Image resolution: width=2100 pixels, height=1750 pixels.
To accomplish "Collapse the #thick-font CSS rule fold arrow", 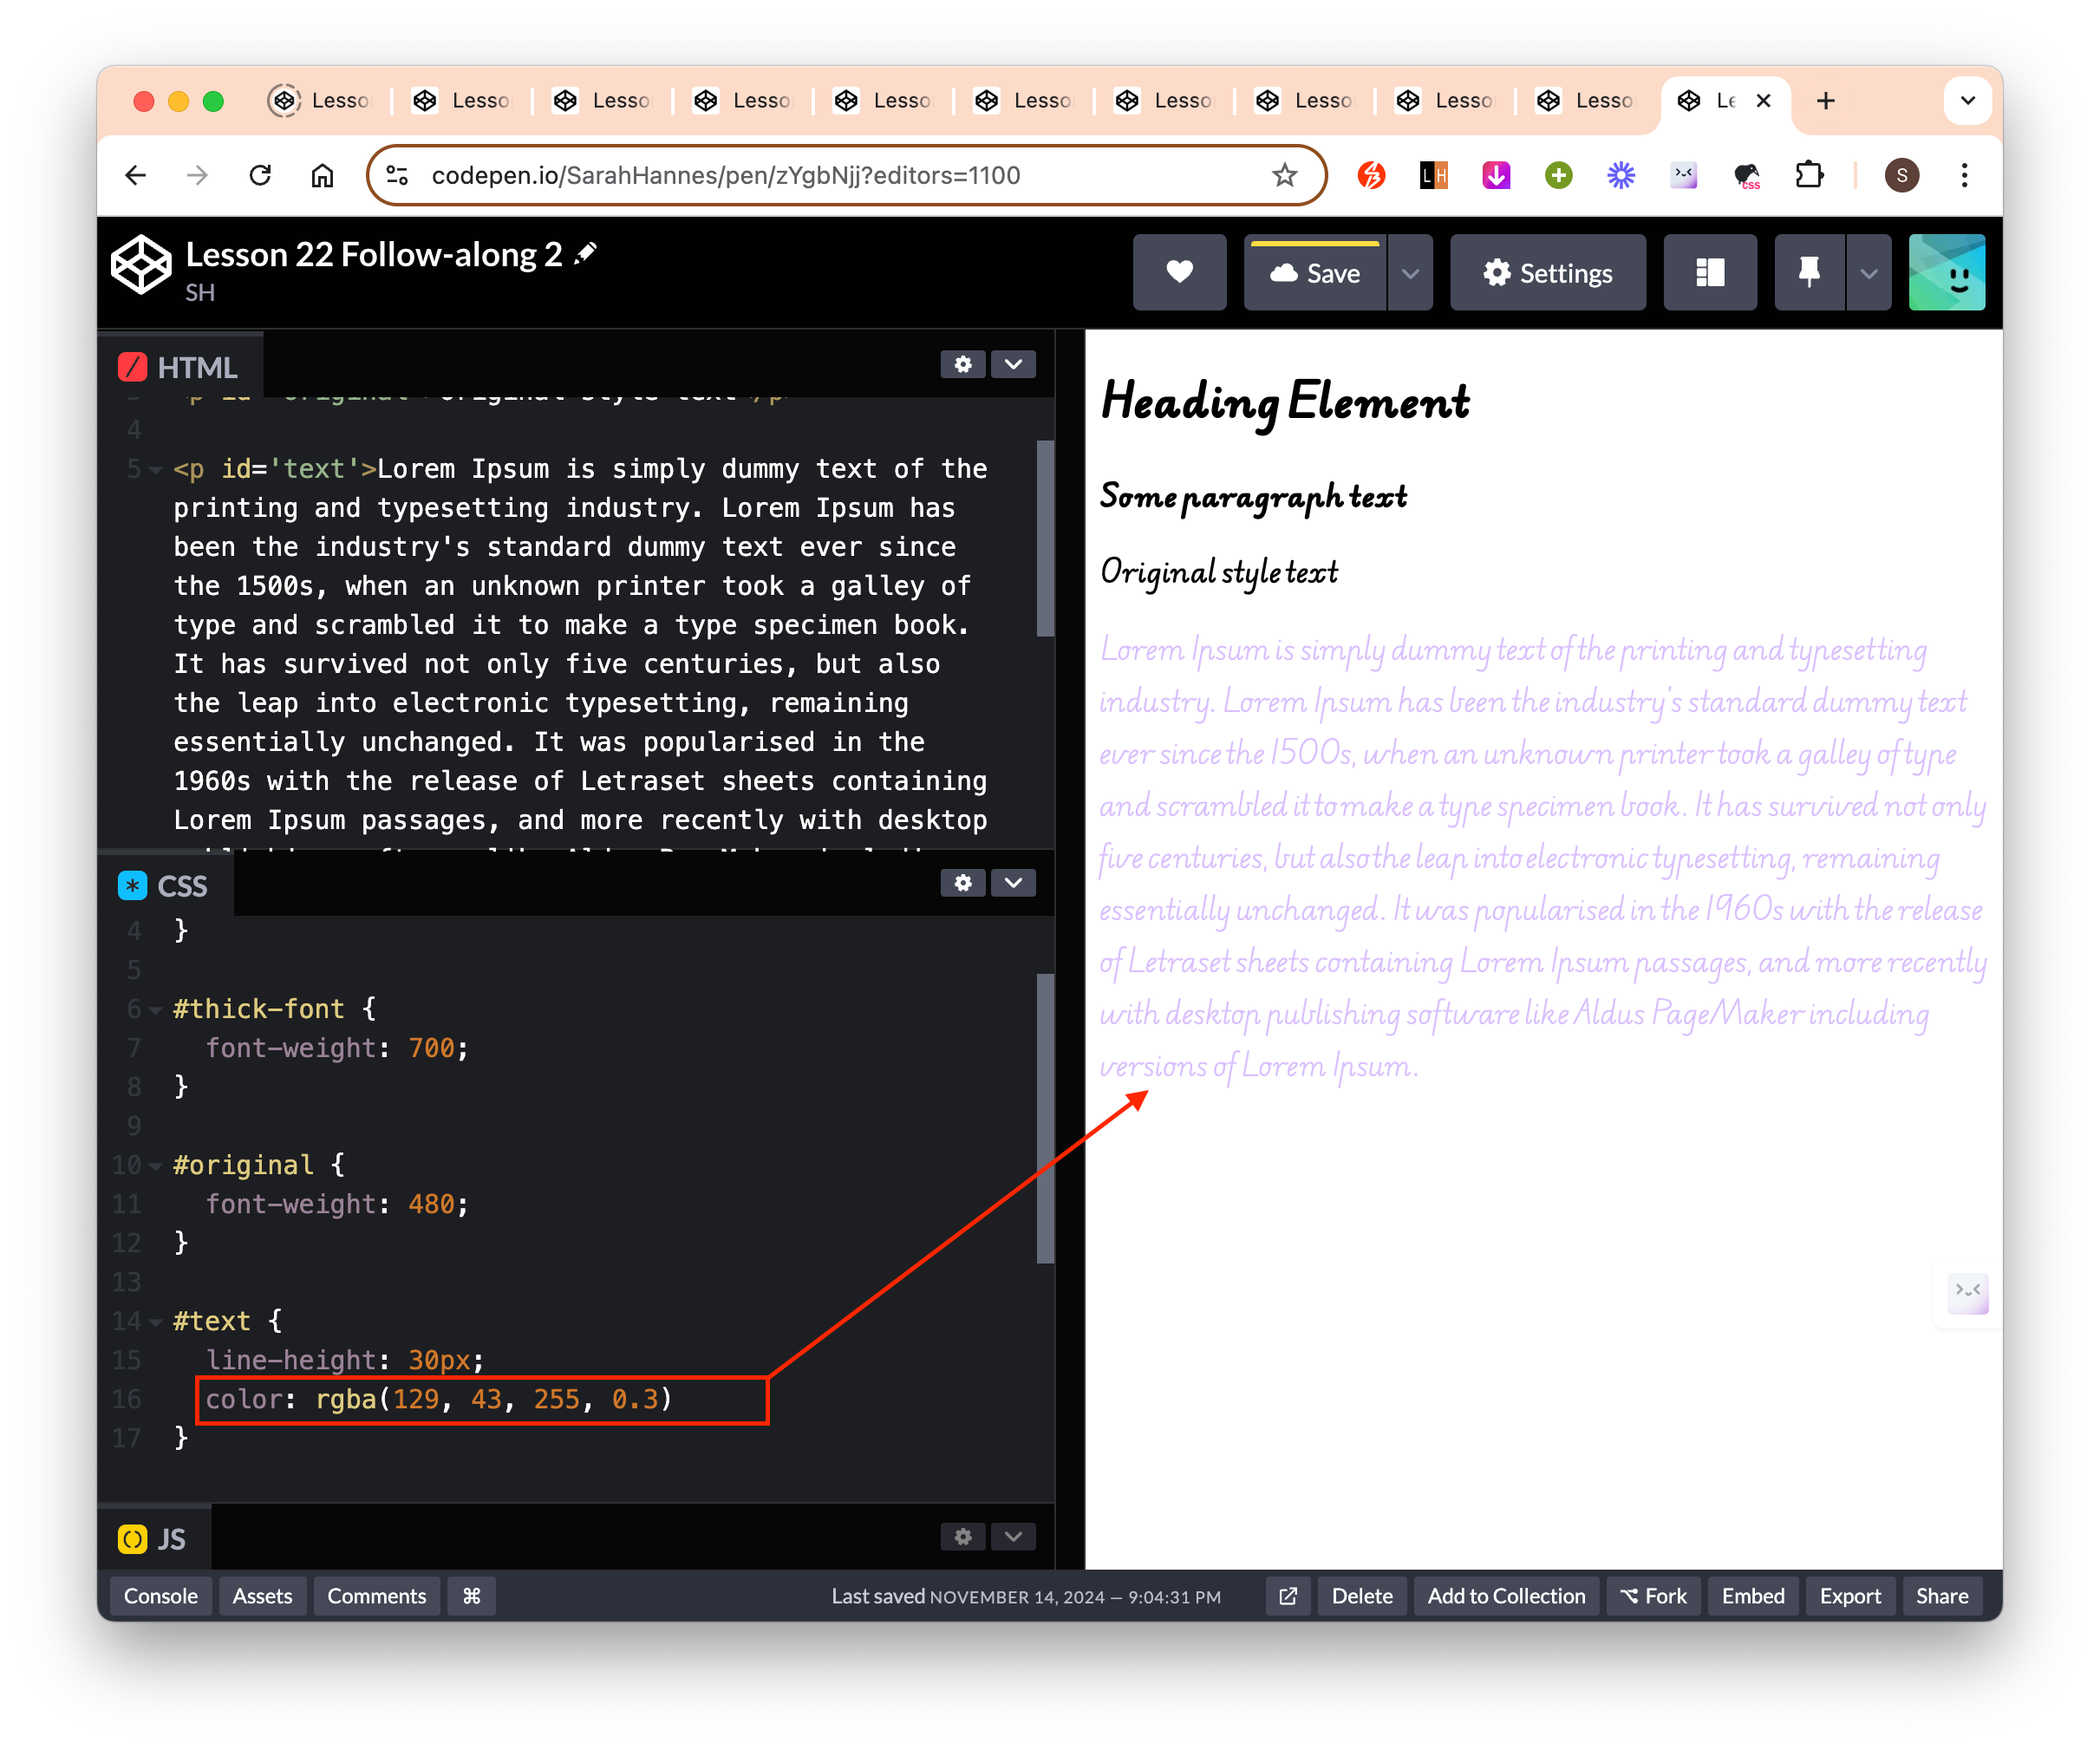I will tap(156, 1010).
